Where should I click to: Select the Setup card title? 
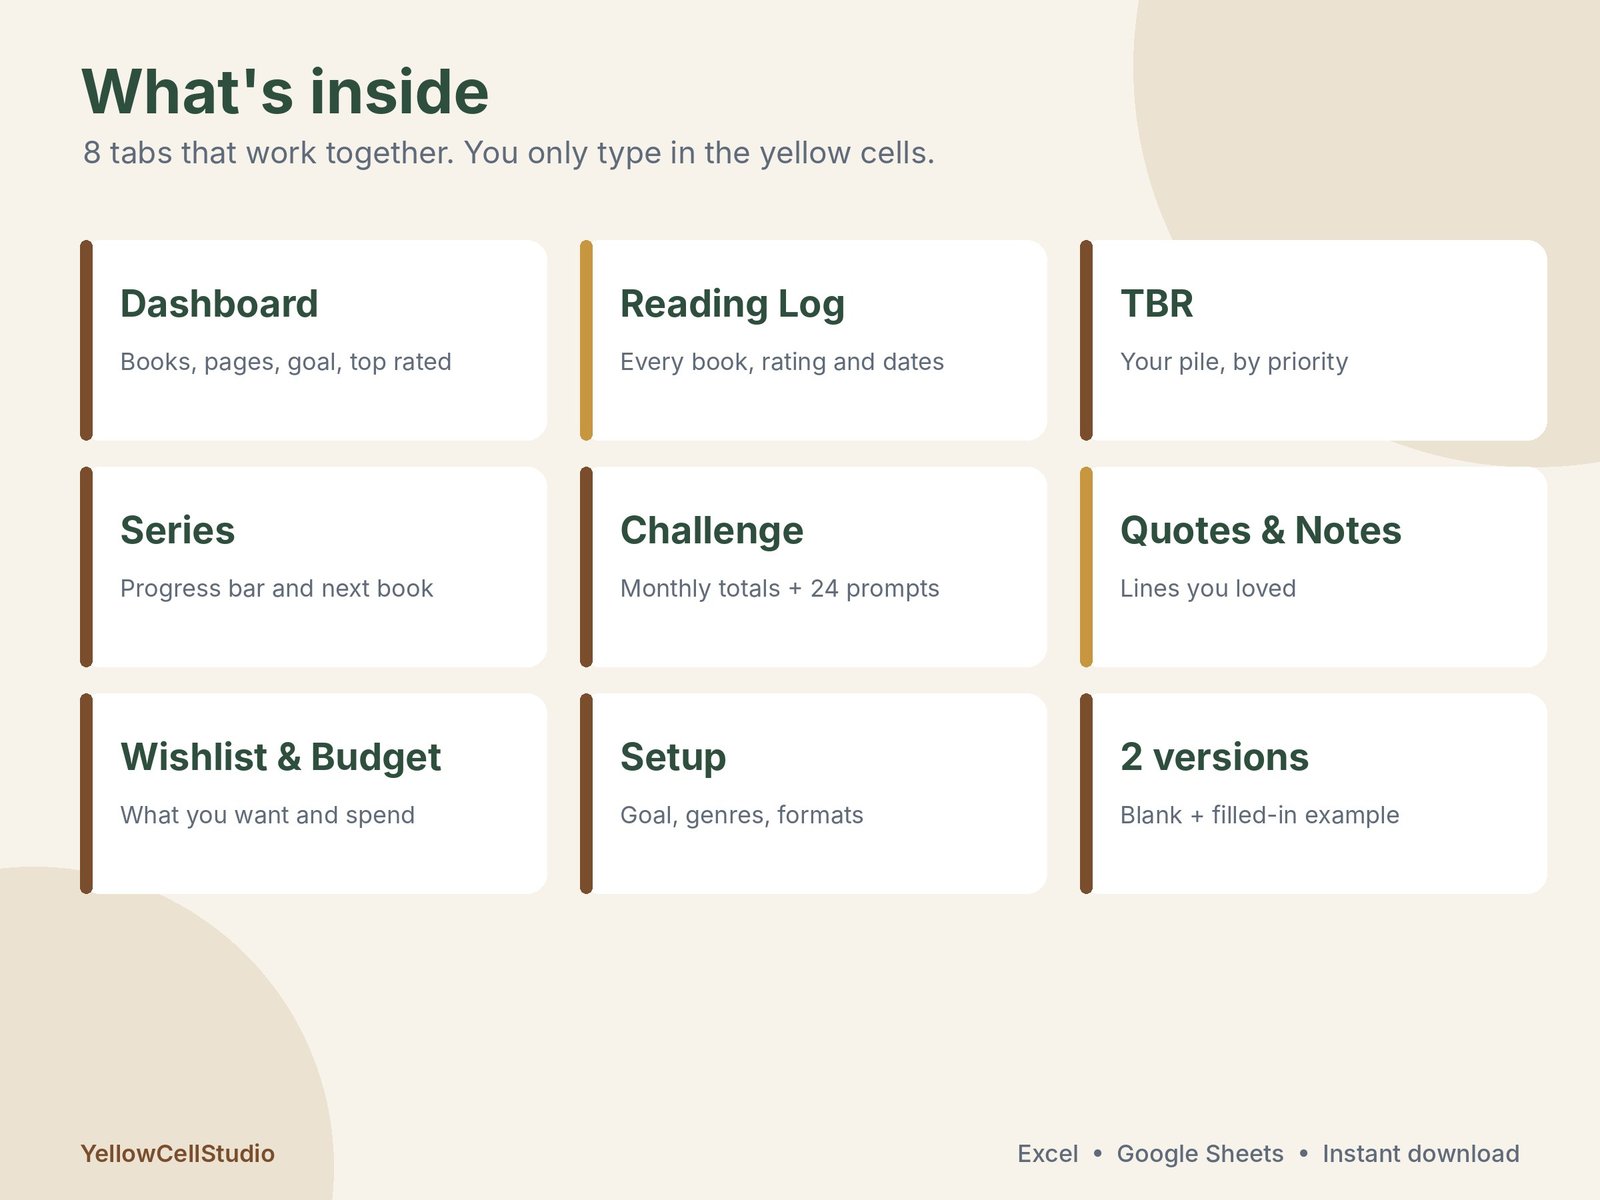673,758
